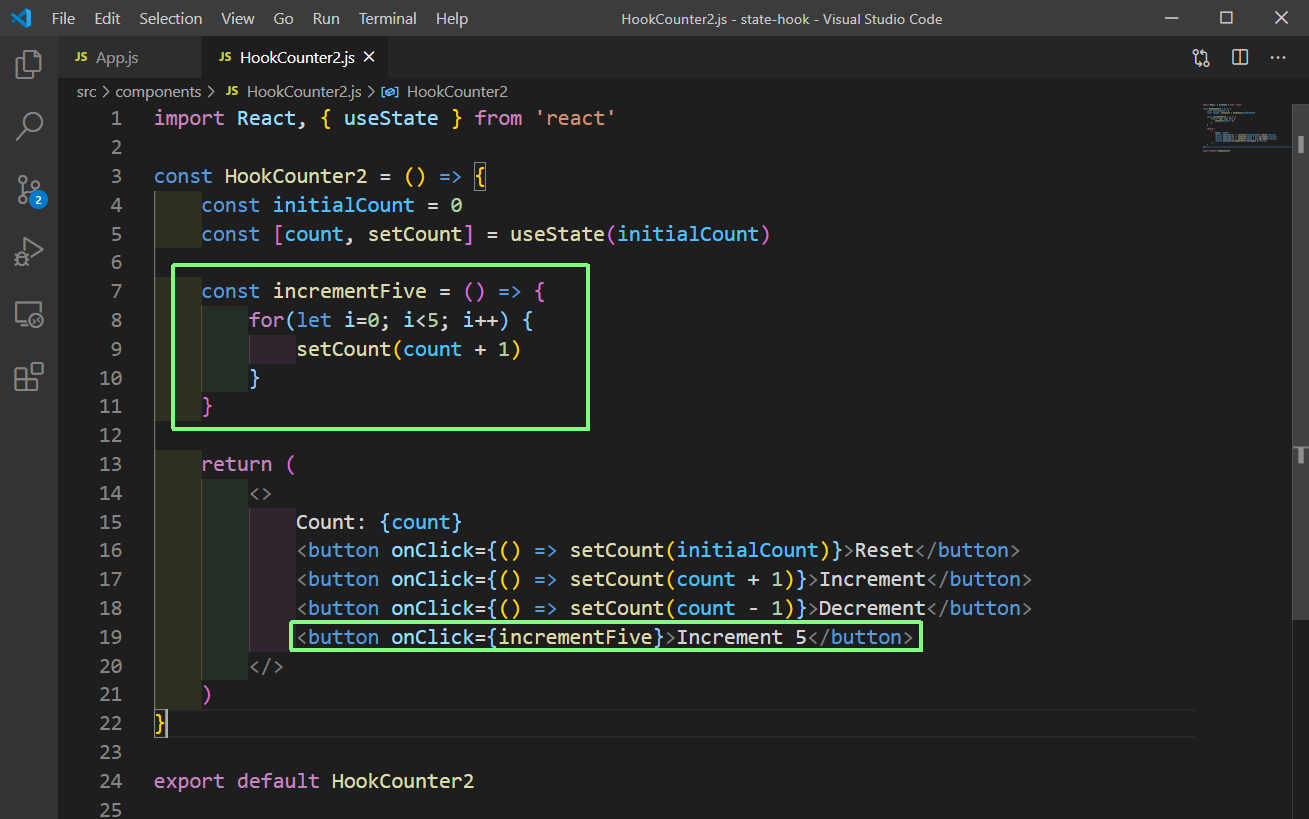
Task: Click the minimap code preview
Action: coord(1245,127)
